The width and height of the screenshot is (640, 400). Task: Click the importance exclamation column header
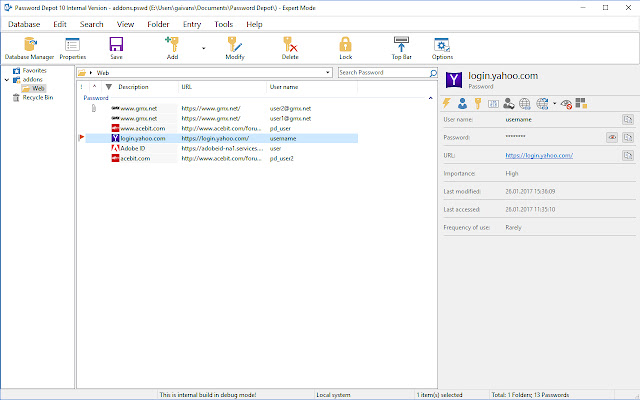point(82,87)
